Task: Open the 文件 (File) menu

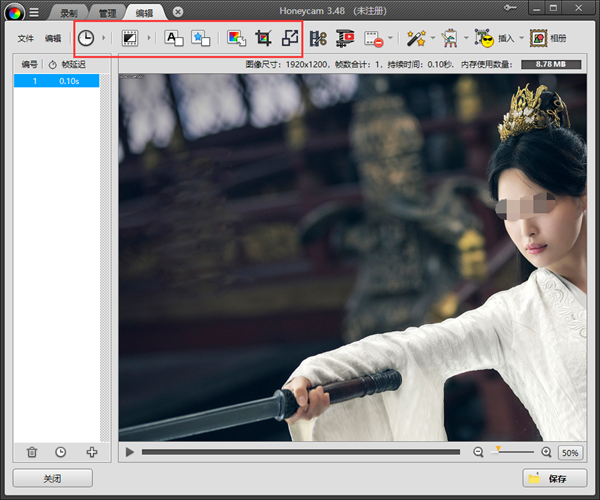Action: [x=26, y=38]
